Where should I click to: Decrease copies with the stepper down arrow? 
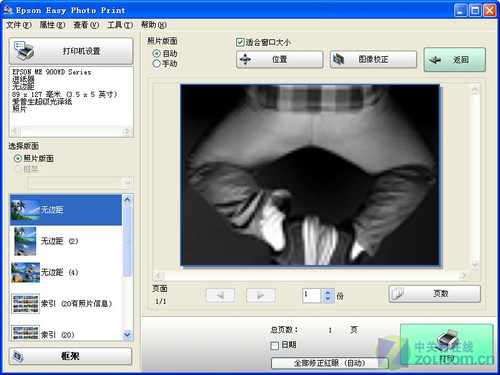pos(328,299)
